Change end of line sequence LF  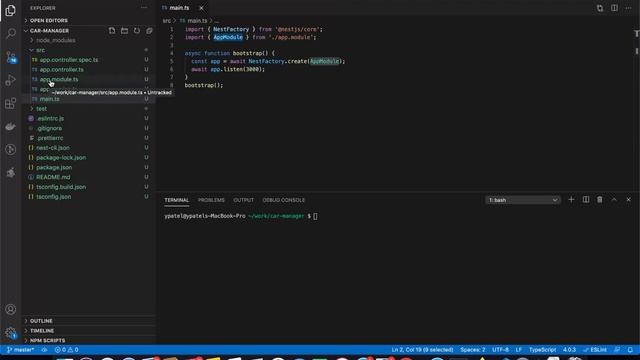point(518,350)
